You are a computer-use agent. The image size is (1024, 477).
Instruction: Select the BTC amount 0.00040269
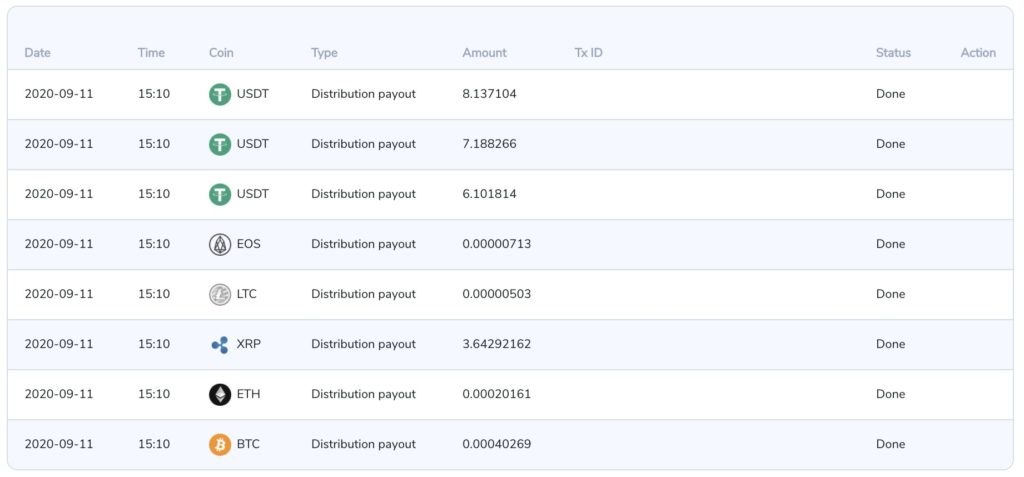[x=496, y=444]
